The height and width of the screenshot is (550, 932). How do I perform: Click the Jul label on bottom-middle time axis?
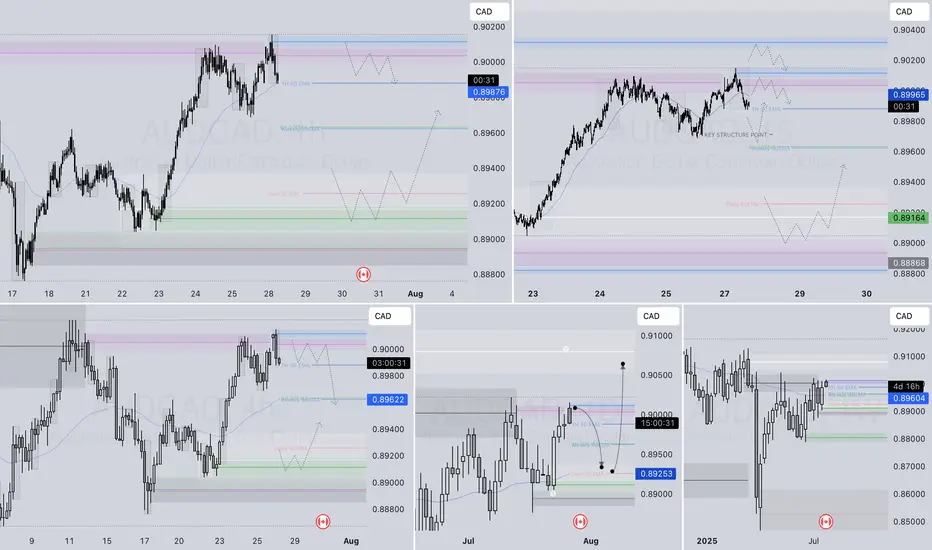coord(468,541)
